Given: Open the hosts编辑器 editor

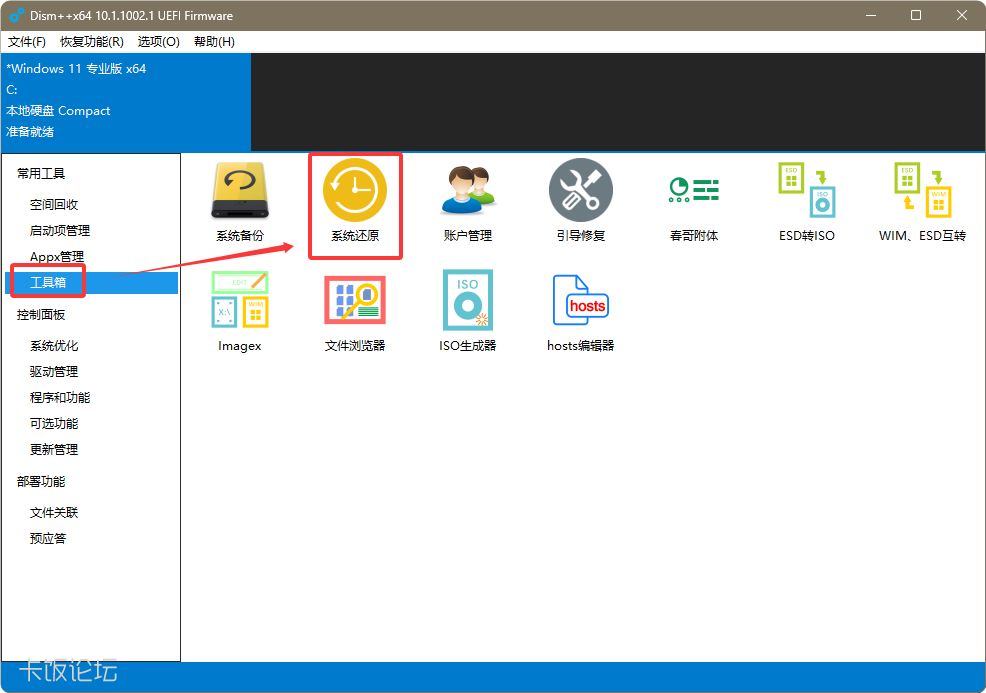Looking at the screenshot, I should click(580, 311).
